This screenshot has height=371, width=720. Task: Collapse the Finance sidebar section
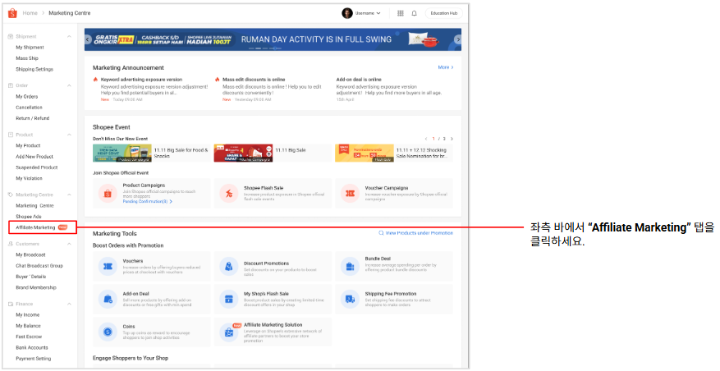coord(69,304)
